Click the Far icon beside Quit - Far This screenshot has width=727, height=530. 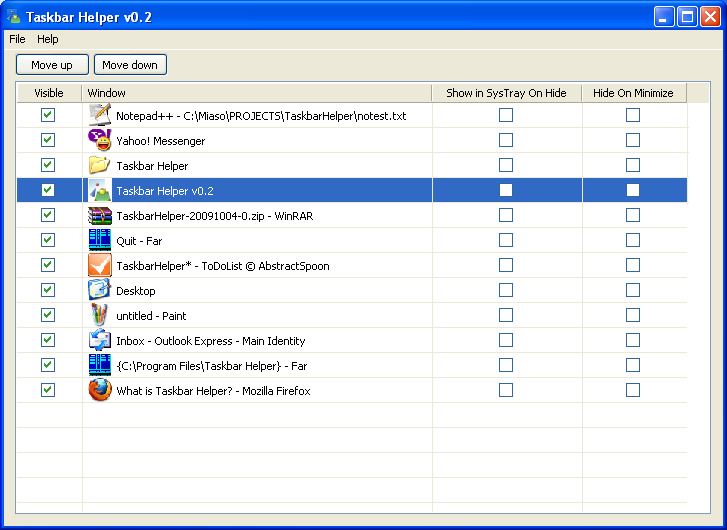tap(100, 240)
